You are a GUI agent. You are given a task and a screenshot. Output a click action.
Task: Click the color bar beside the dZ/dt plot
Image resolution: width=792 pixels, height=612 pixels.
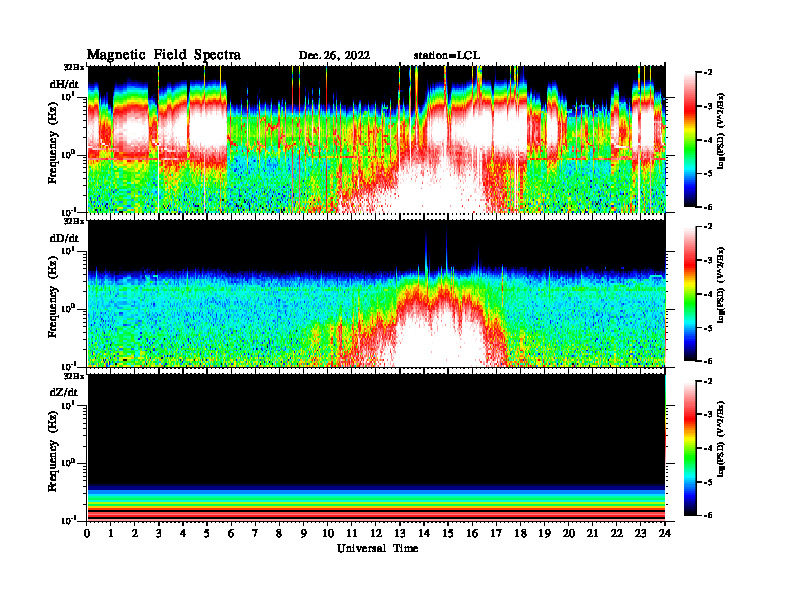click(x=690, y=447)
